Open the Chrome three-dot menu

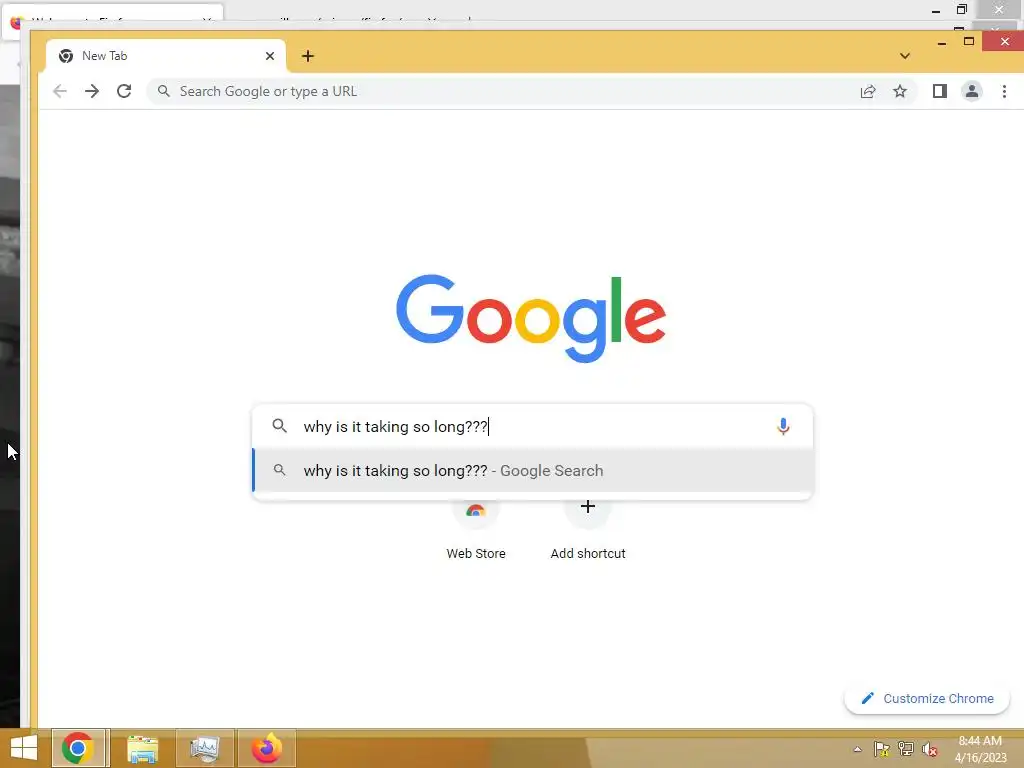coord(1004,91)
